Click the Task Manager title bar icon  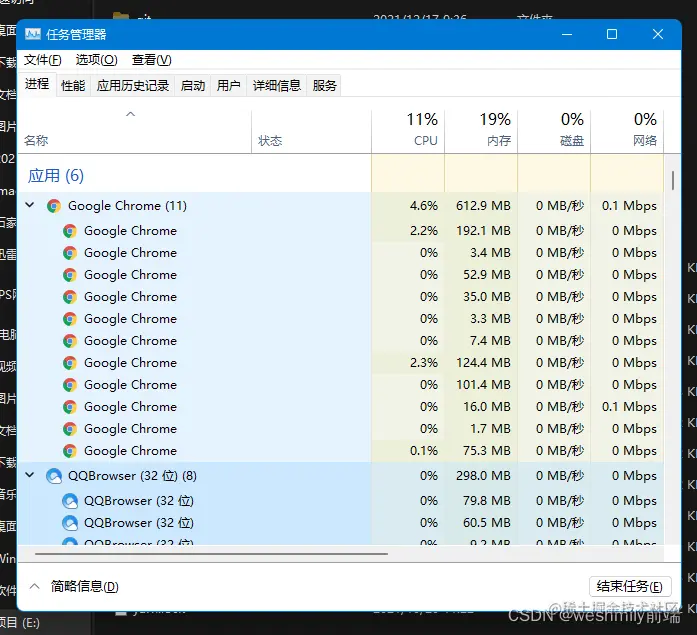[x=32, y=34]
